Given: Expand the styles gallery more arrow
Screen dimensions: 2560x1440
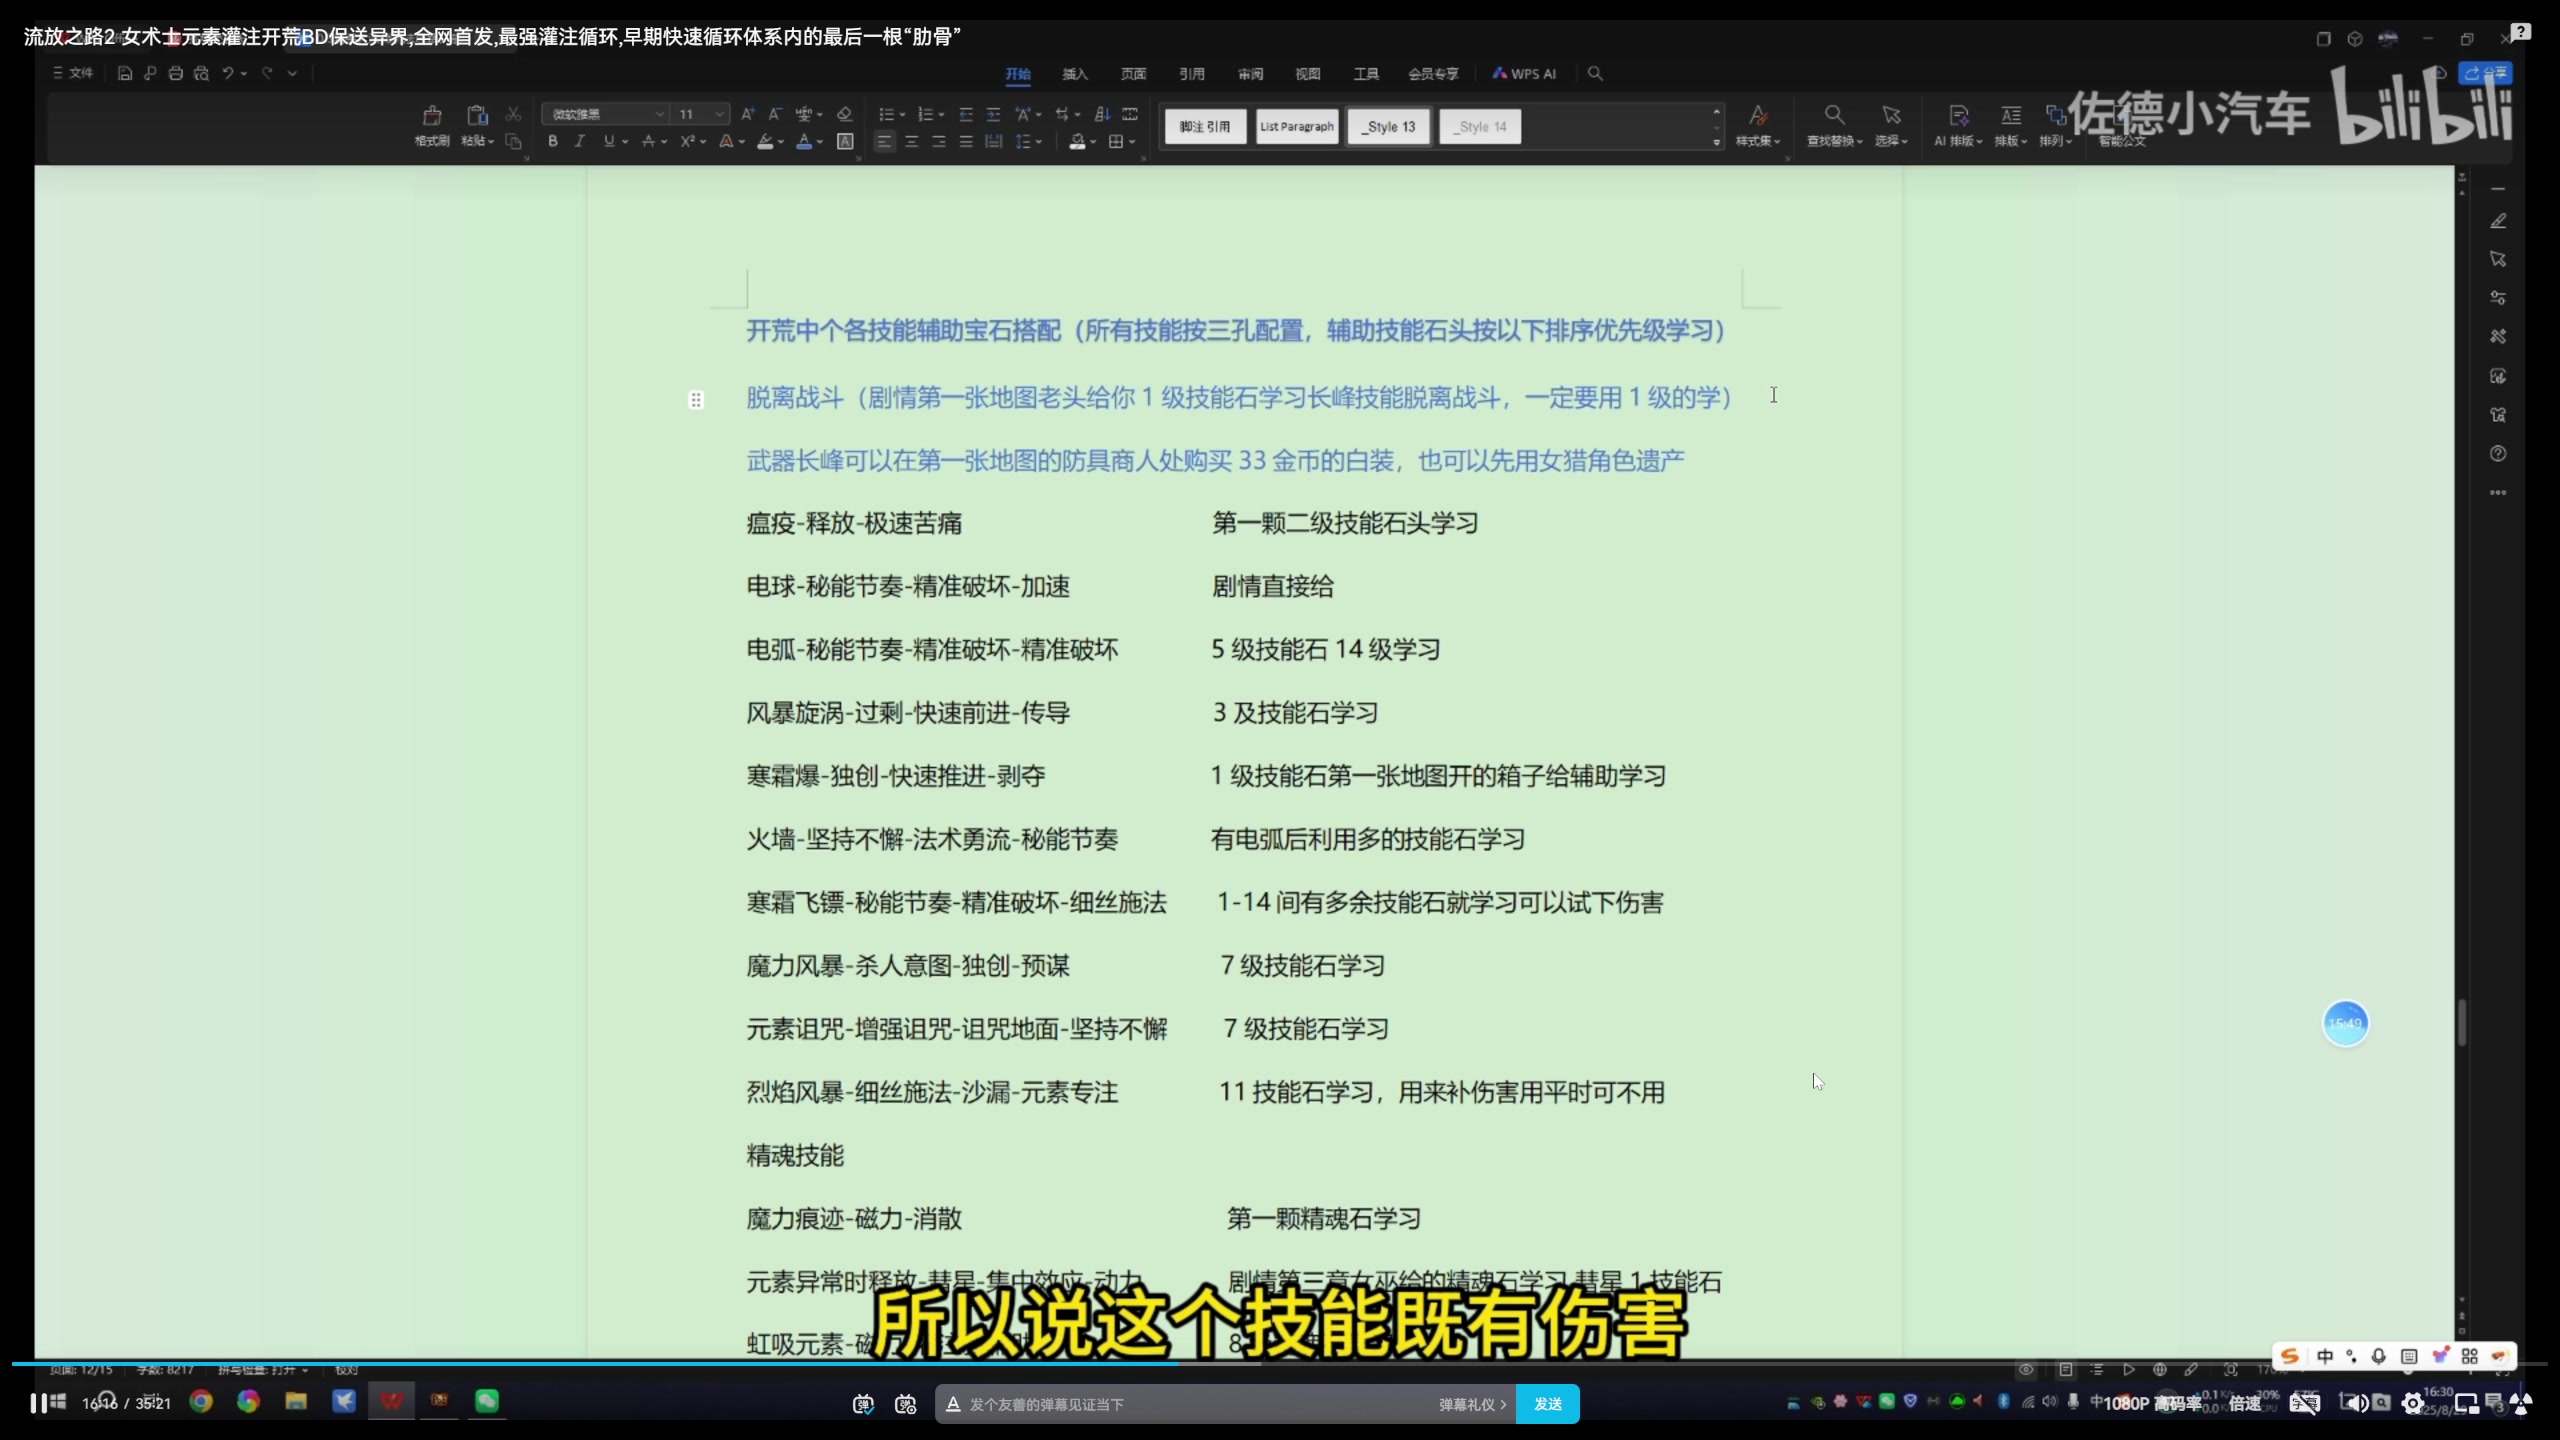Looking at the screenshot, I should [1716, 143].
